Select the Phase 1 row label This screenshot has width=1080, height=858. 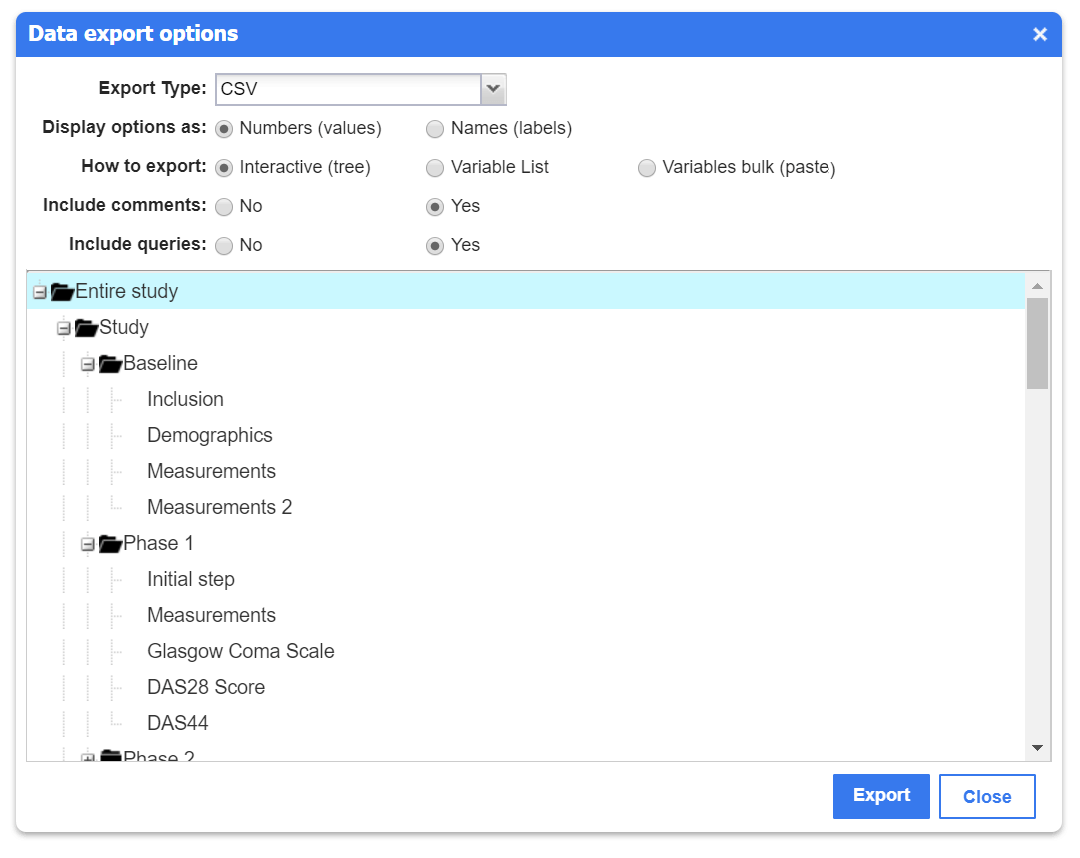click(158, 543)
